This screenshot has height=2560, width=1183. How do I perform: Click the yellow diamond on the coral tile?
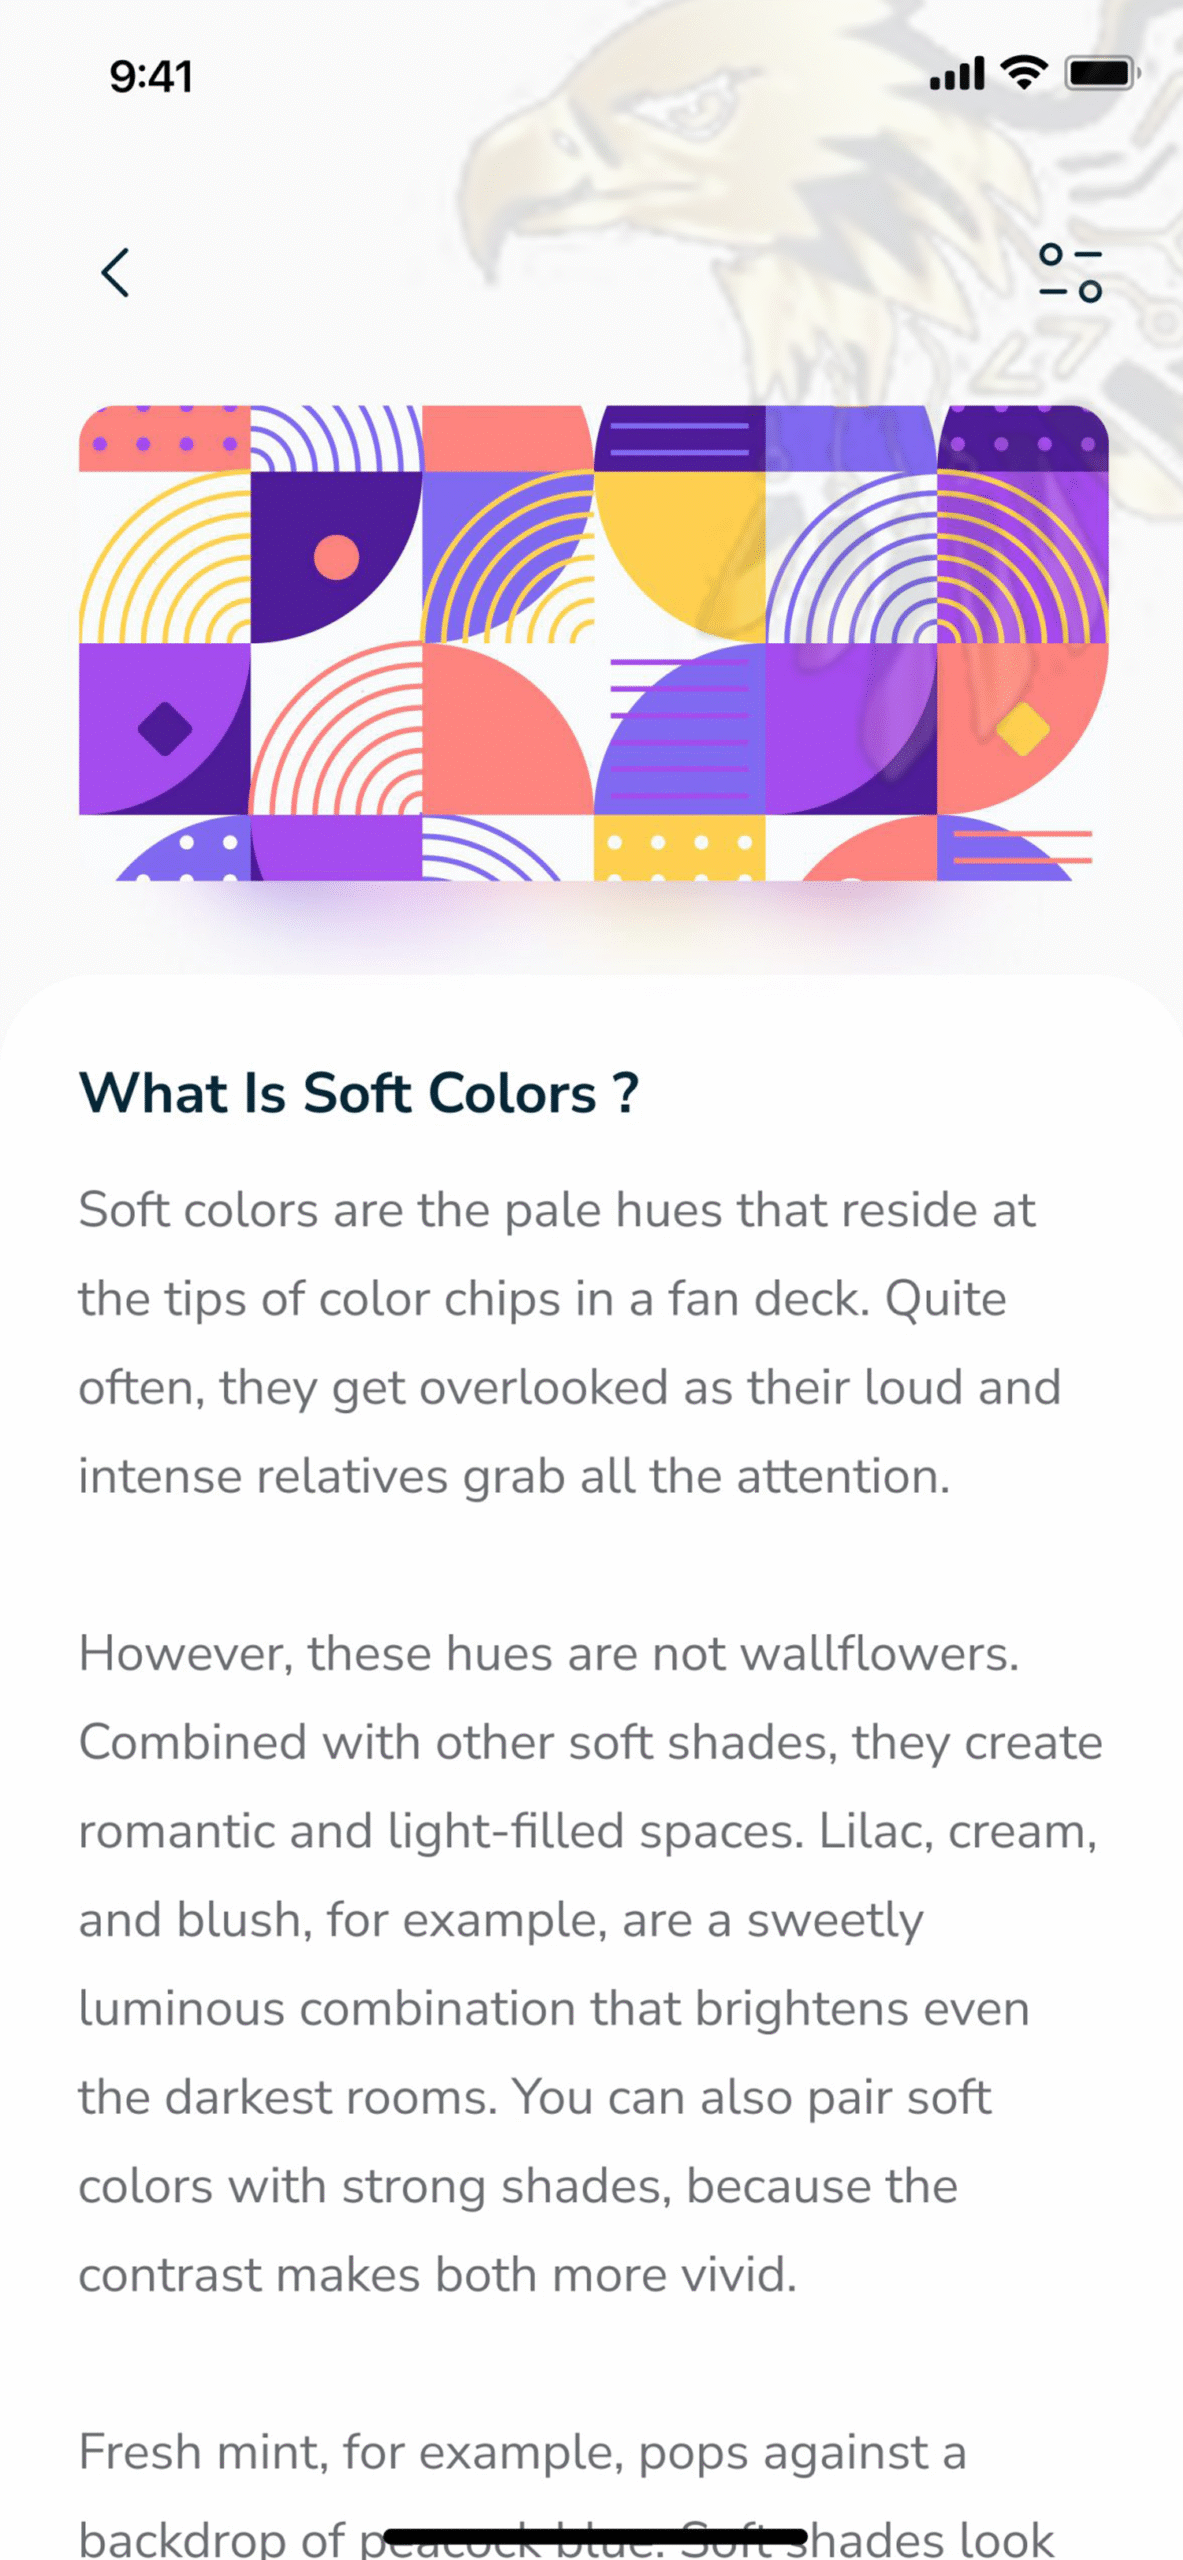coord(1022,729)
